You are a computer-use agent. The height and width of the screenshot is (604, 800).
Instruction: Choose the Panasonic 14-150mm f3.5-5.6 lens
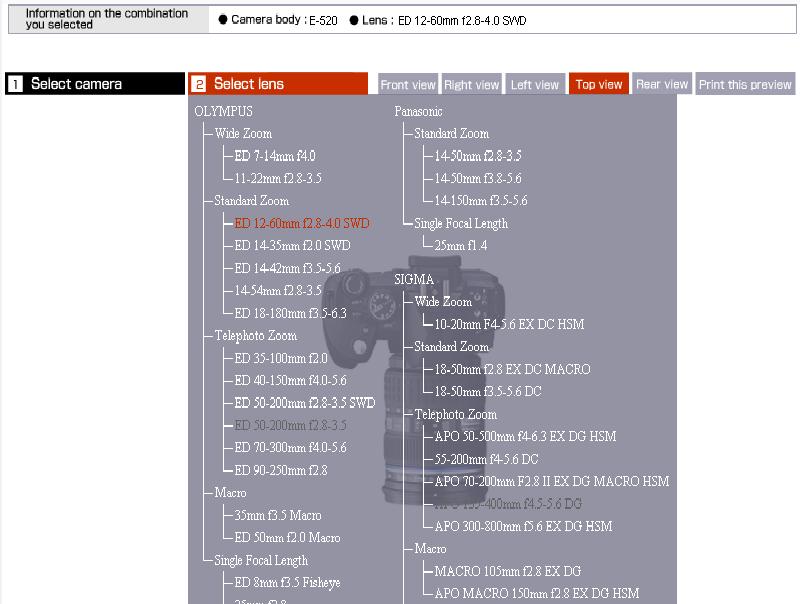[x=481, y=200]
